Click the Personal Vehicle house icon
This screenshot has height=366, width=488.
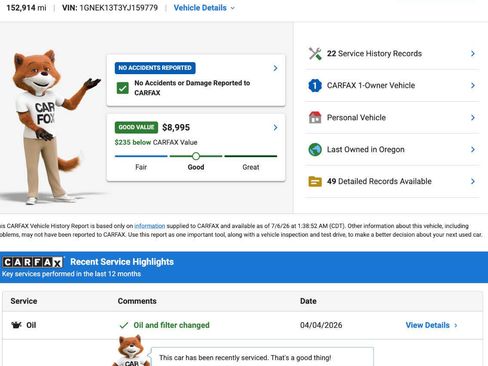point(315,117)
